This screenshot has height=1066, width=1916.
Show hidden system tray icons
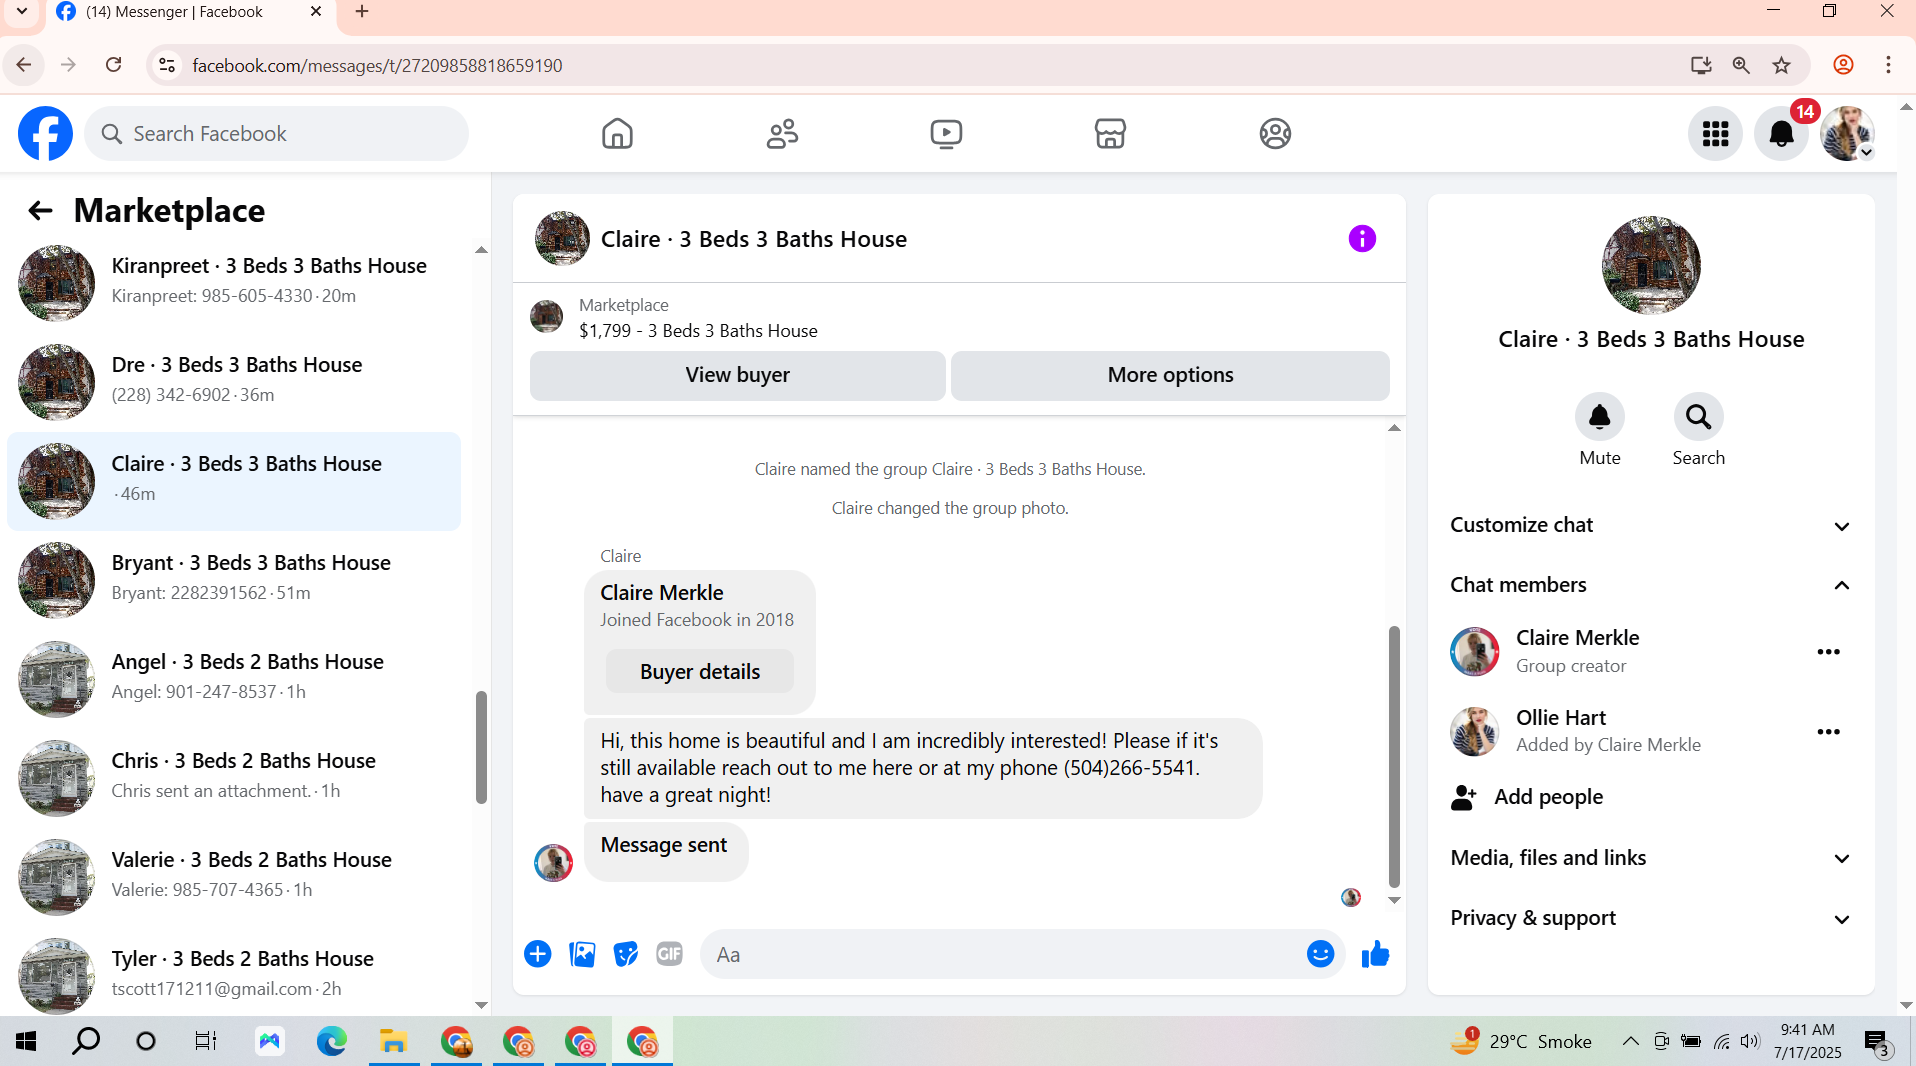click(1630, 1041)
